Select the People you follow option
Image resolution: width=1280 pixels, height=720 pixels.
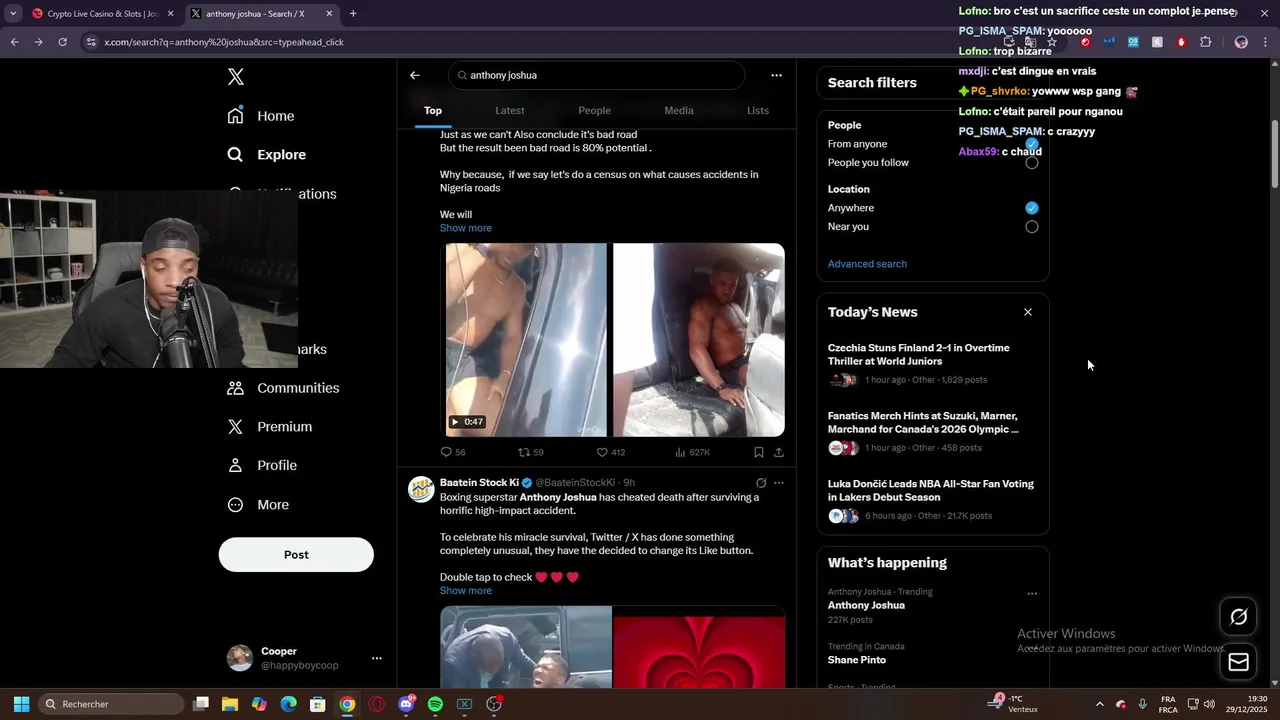click(x=1032, y=163)
